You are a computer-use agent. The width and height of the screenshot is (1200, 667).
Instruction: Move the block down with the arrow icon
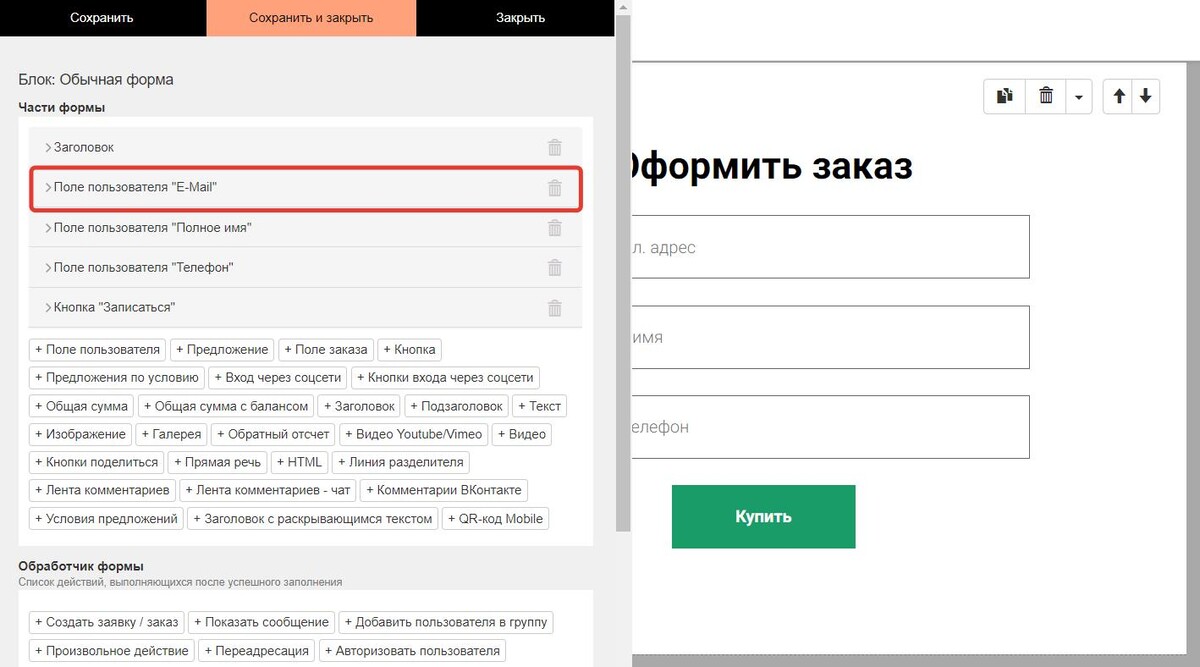click(x=1146, y=96)
